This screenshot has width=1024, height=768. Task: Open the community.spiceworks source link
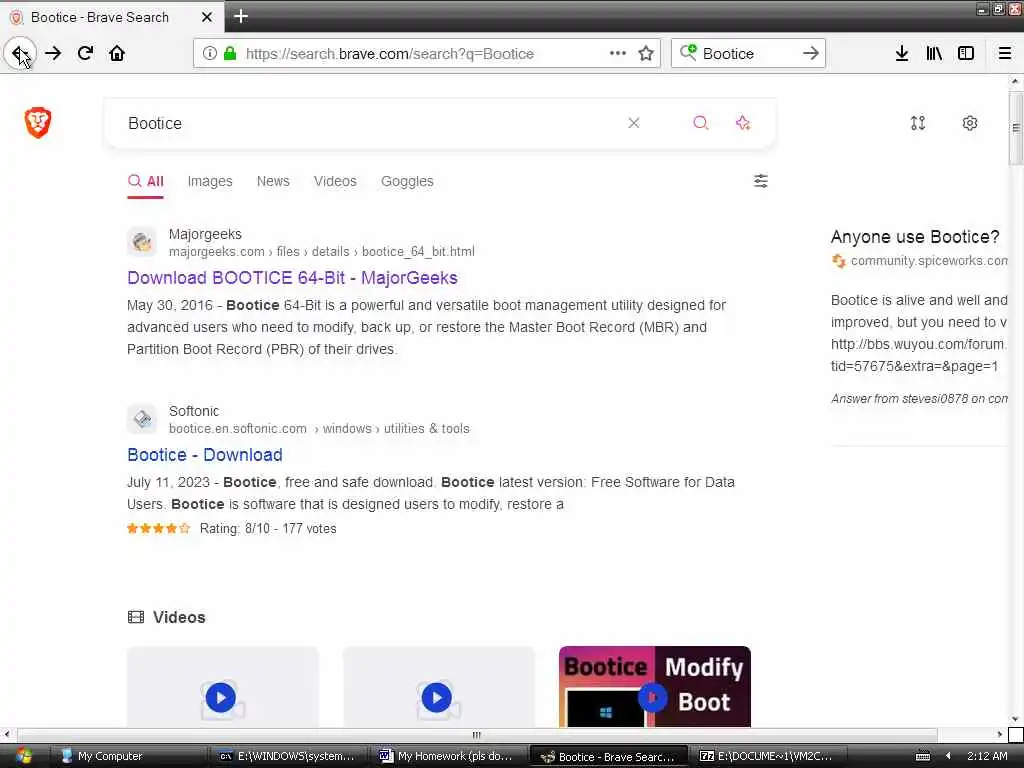(x=928, y=261)
